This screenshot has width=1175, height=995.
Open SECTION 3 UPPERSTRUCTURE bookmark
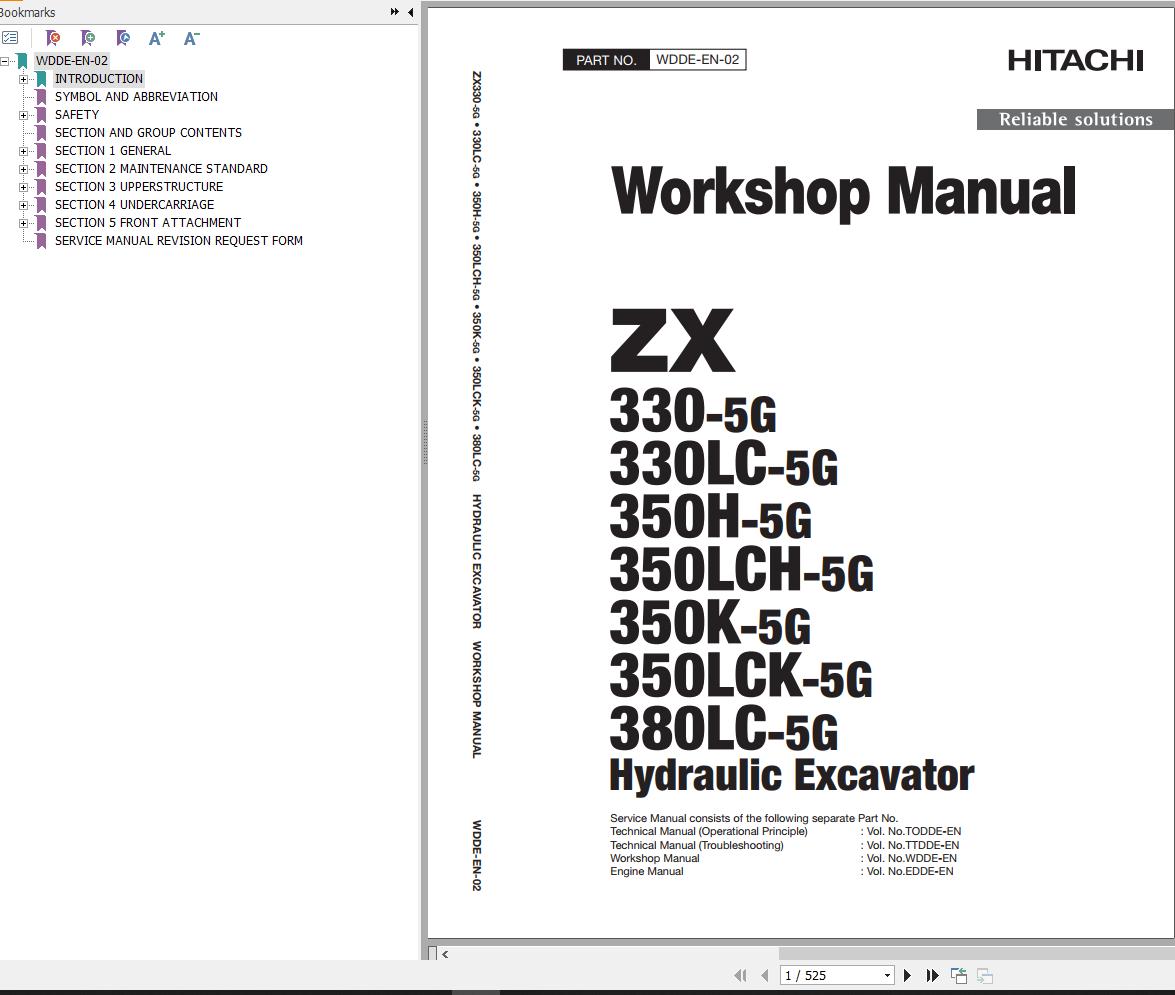pyautogui.click(x=139, y=187)
